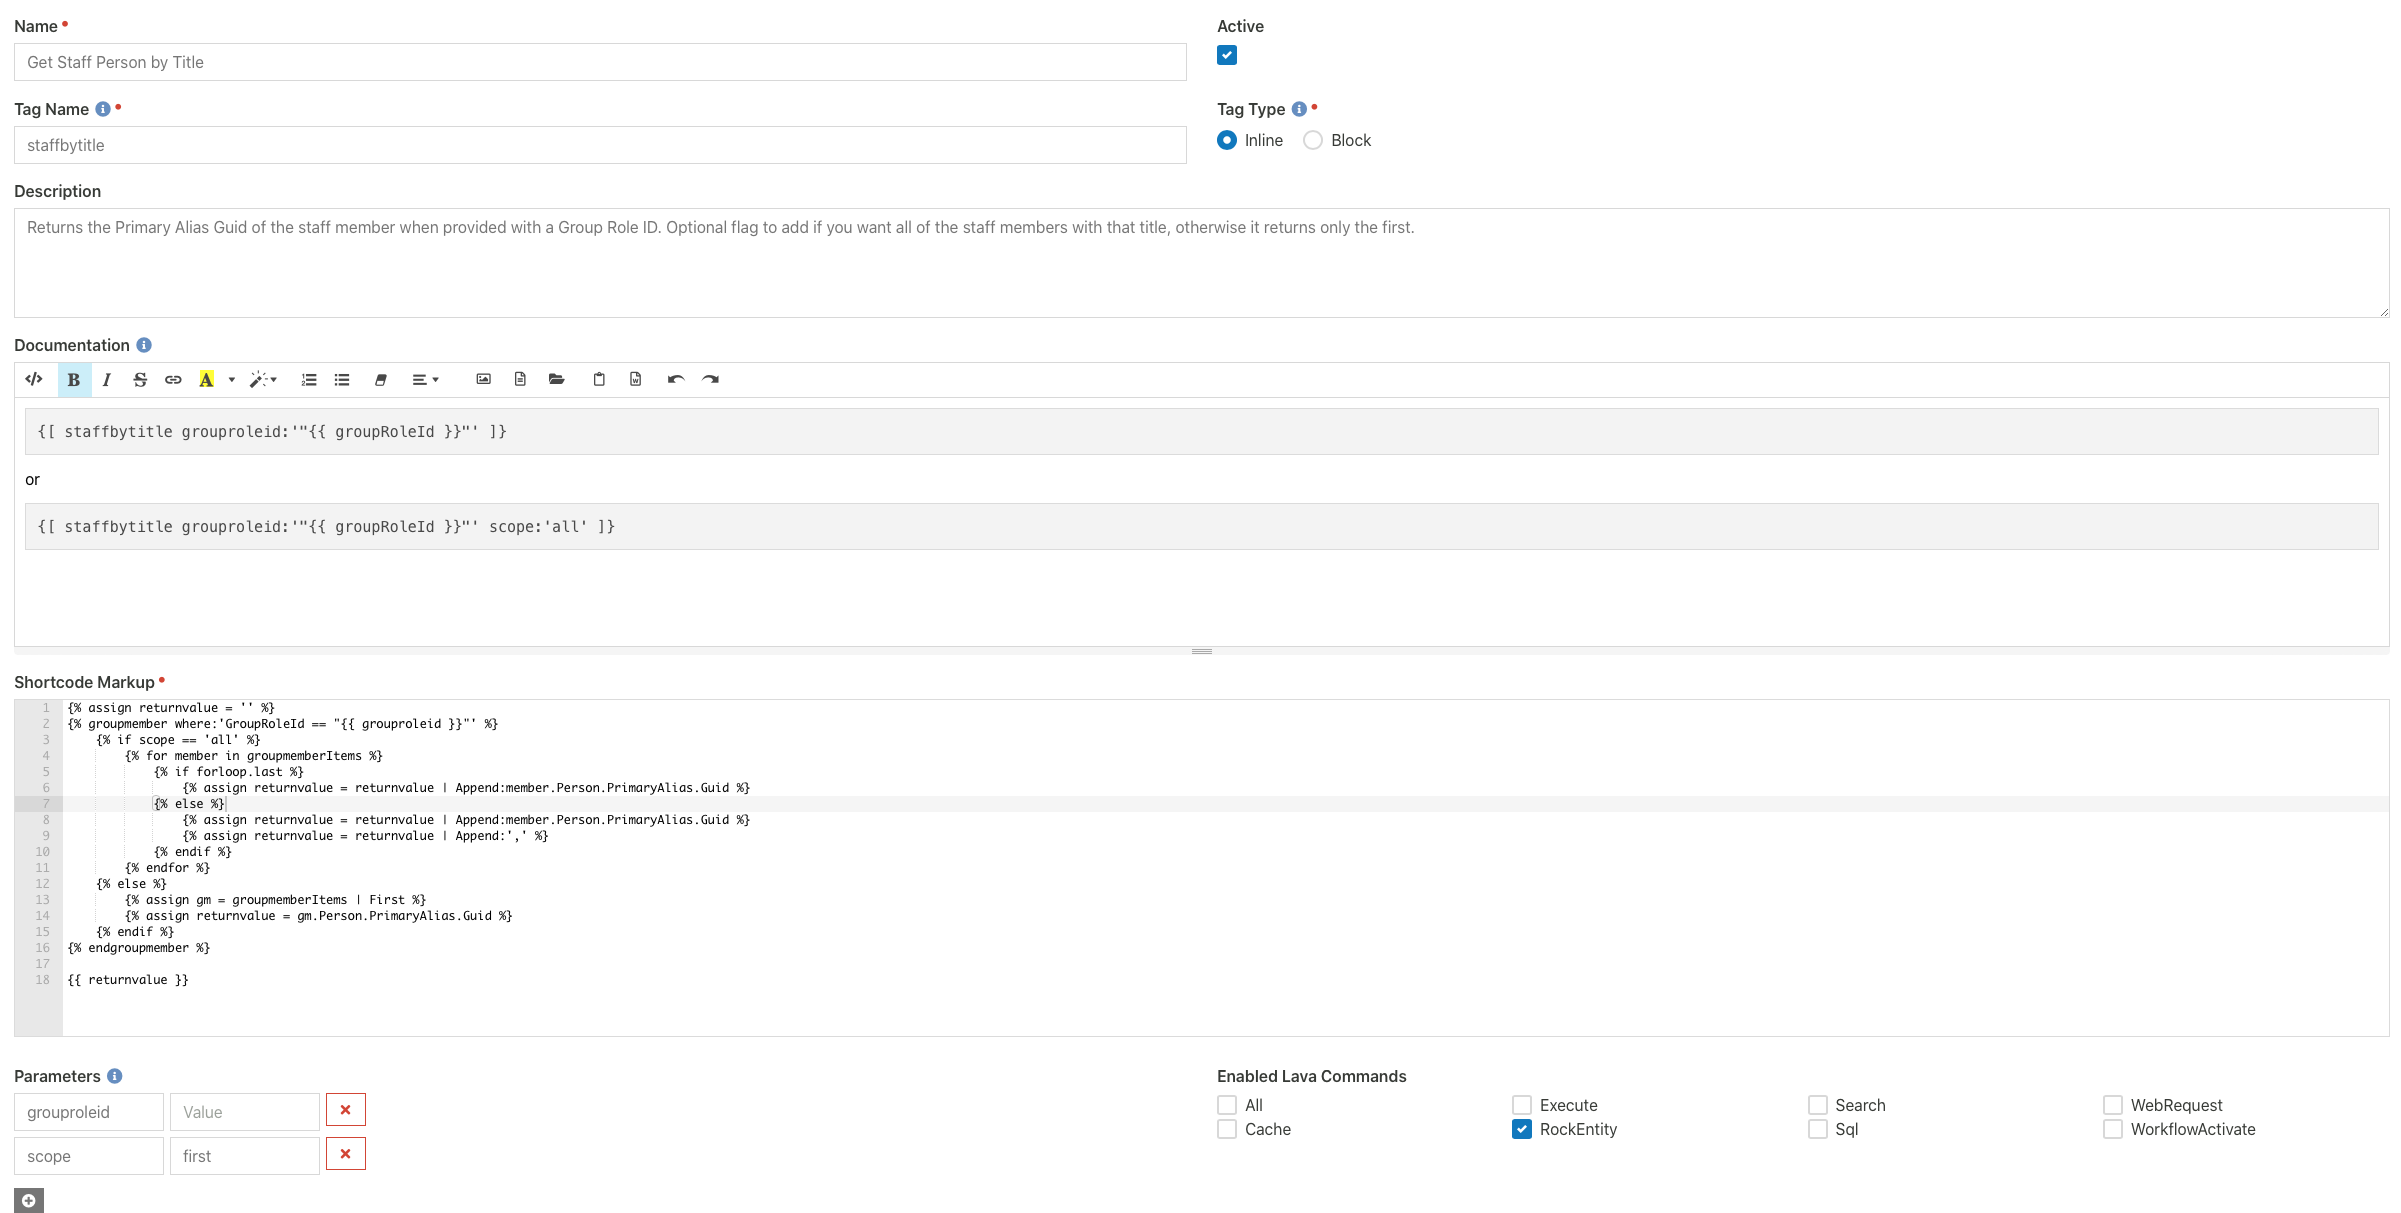Toggle bold formatting
The image size is (2401, 1213).
pos(74,379)
